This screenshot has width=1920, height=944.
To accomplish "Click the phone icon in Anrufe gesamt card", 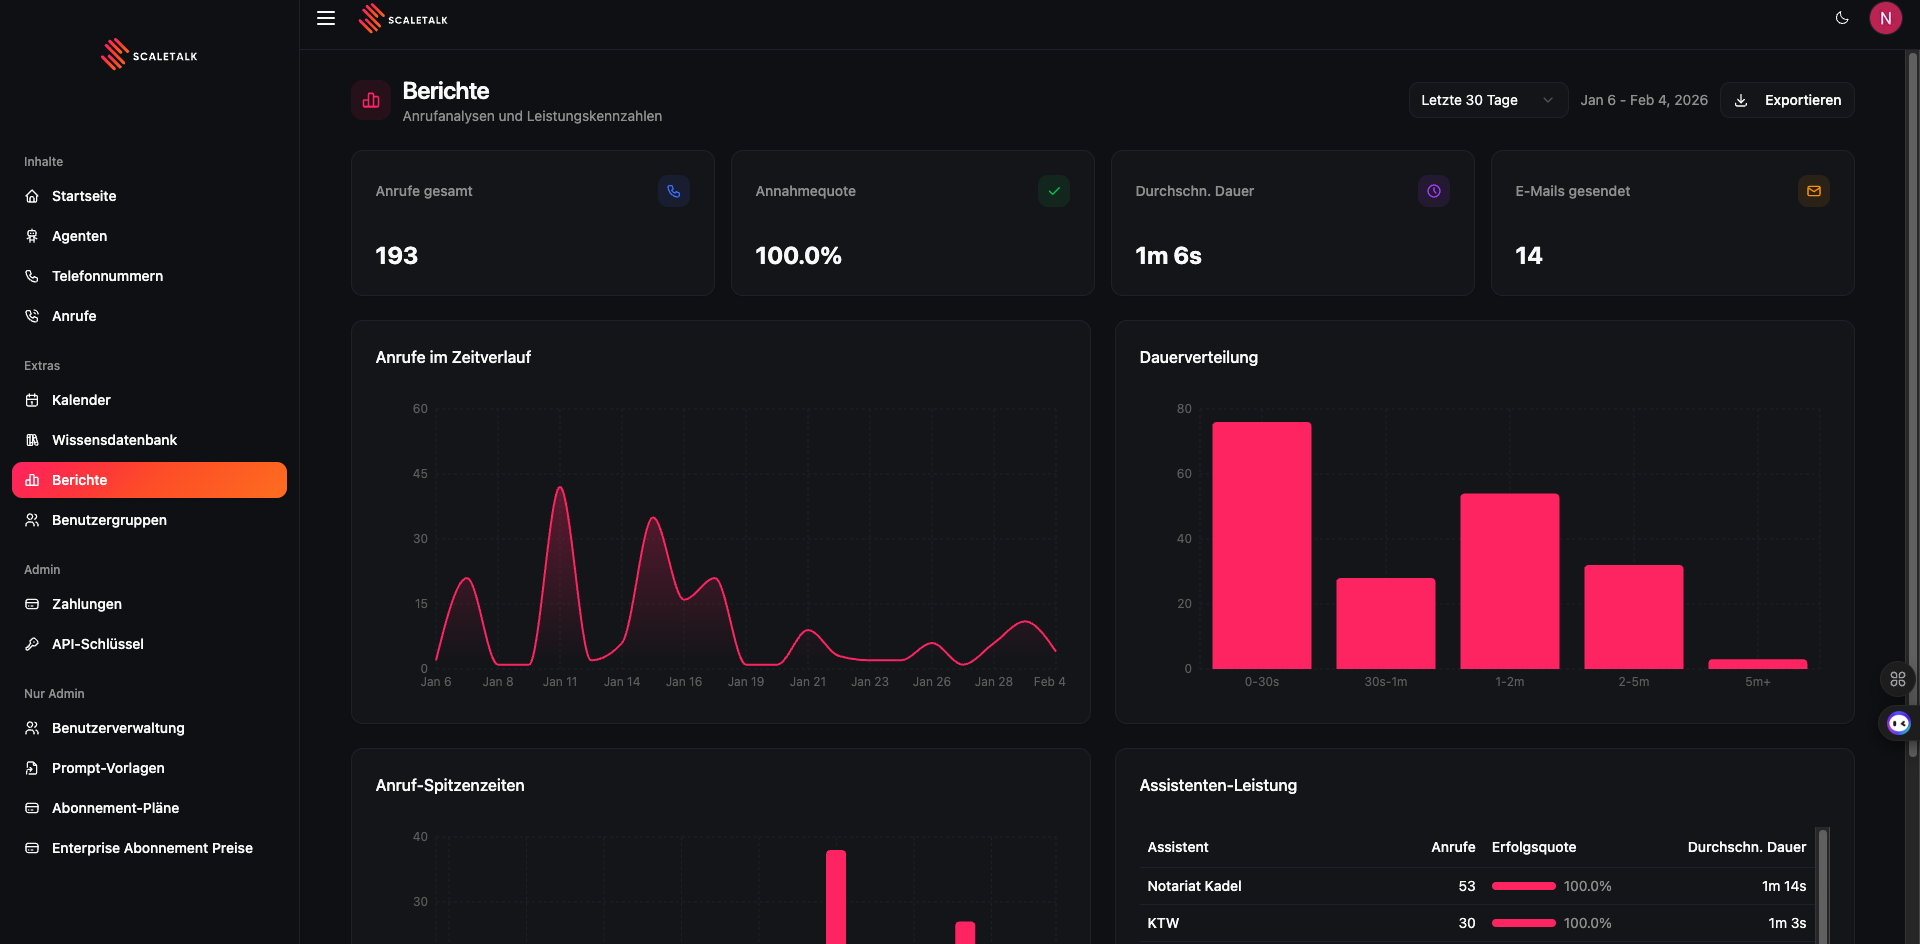I will click(674, 191).
